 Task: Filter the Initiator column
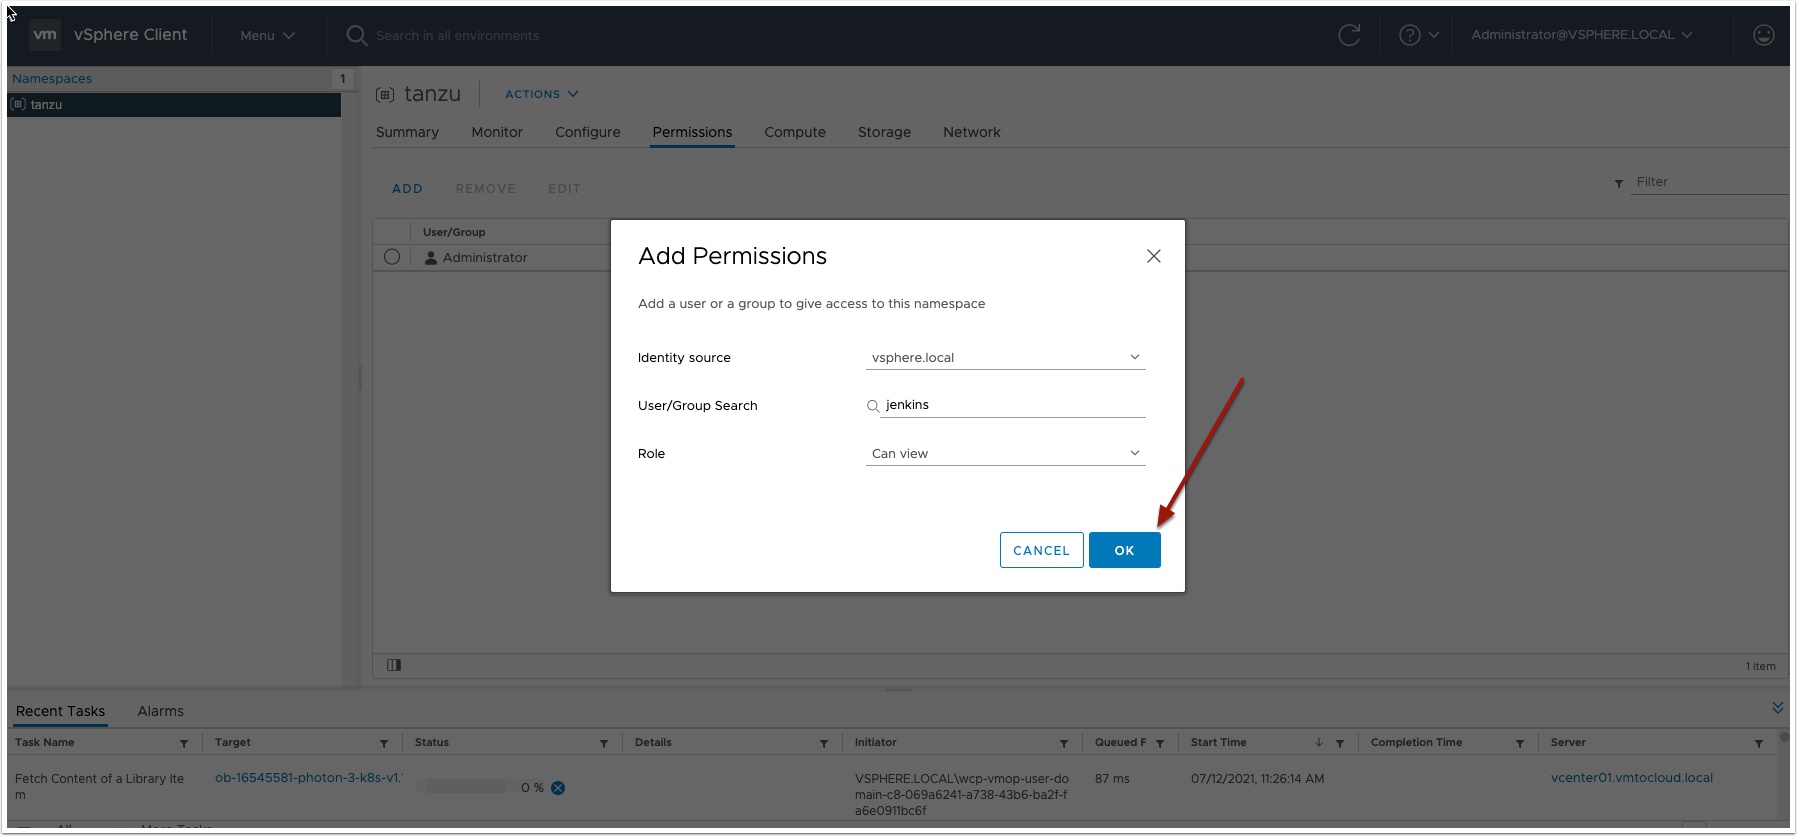click(x=1064, y=743)
